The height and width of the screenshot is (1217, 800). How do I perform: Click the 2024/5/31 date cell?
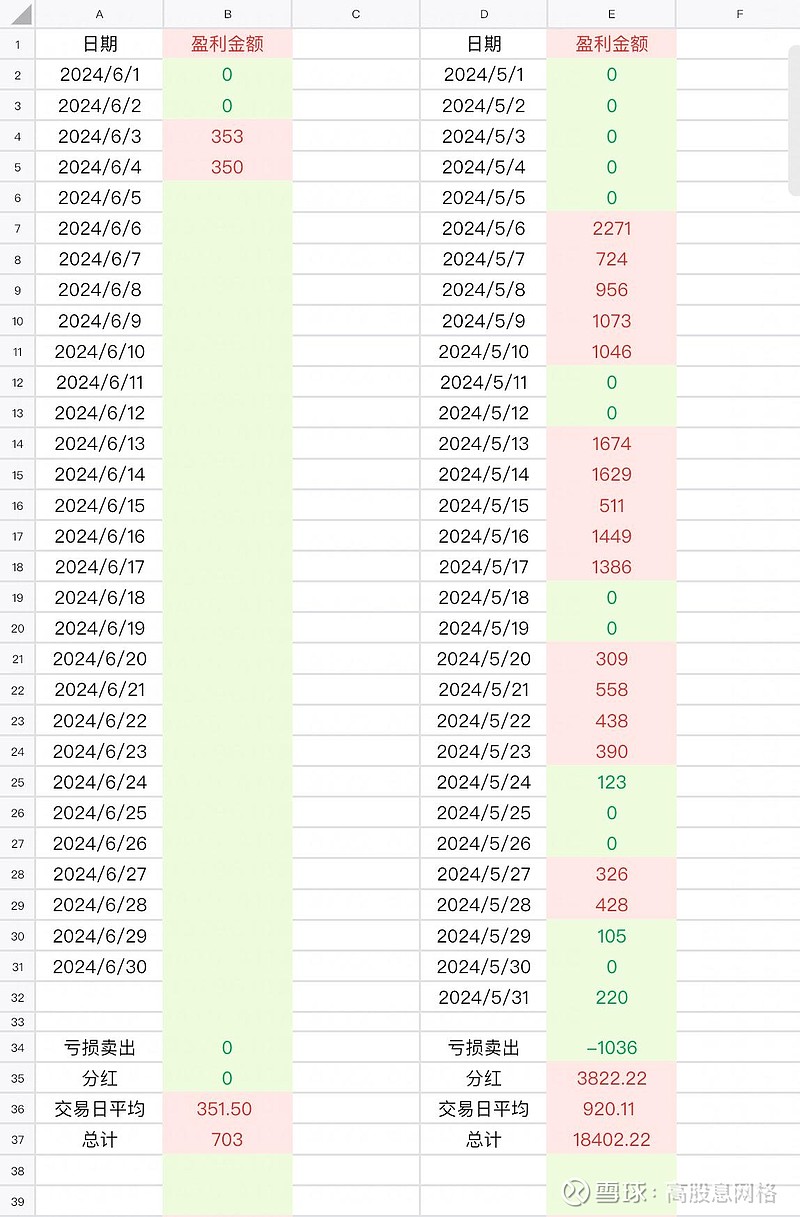[x=484, y=998]
